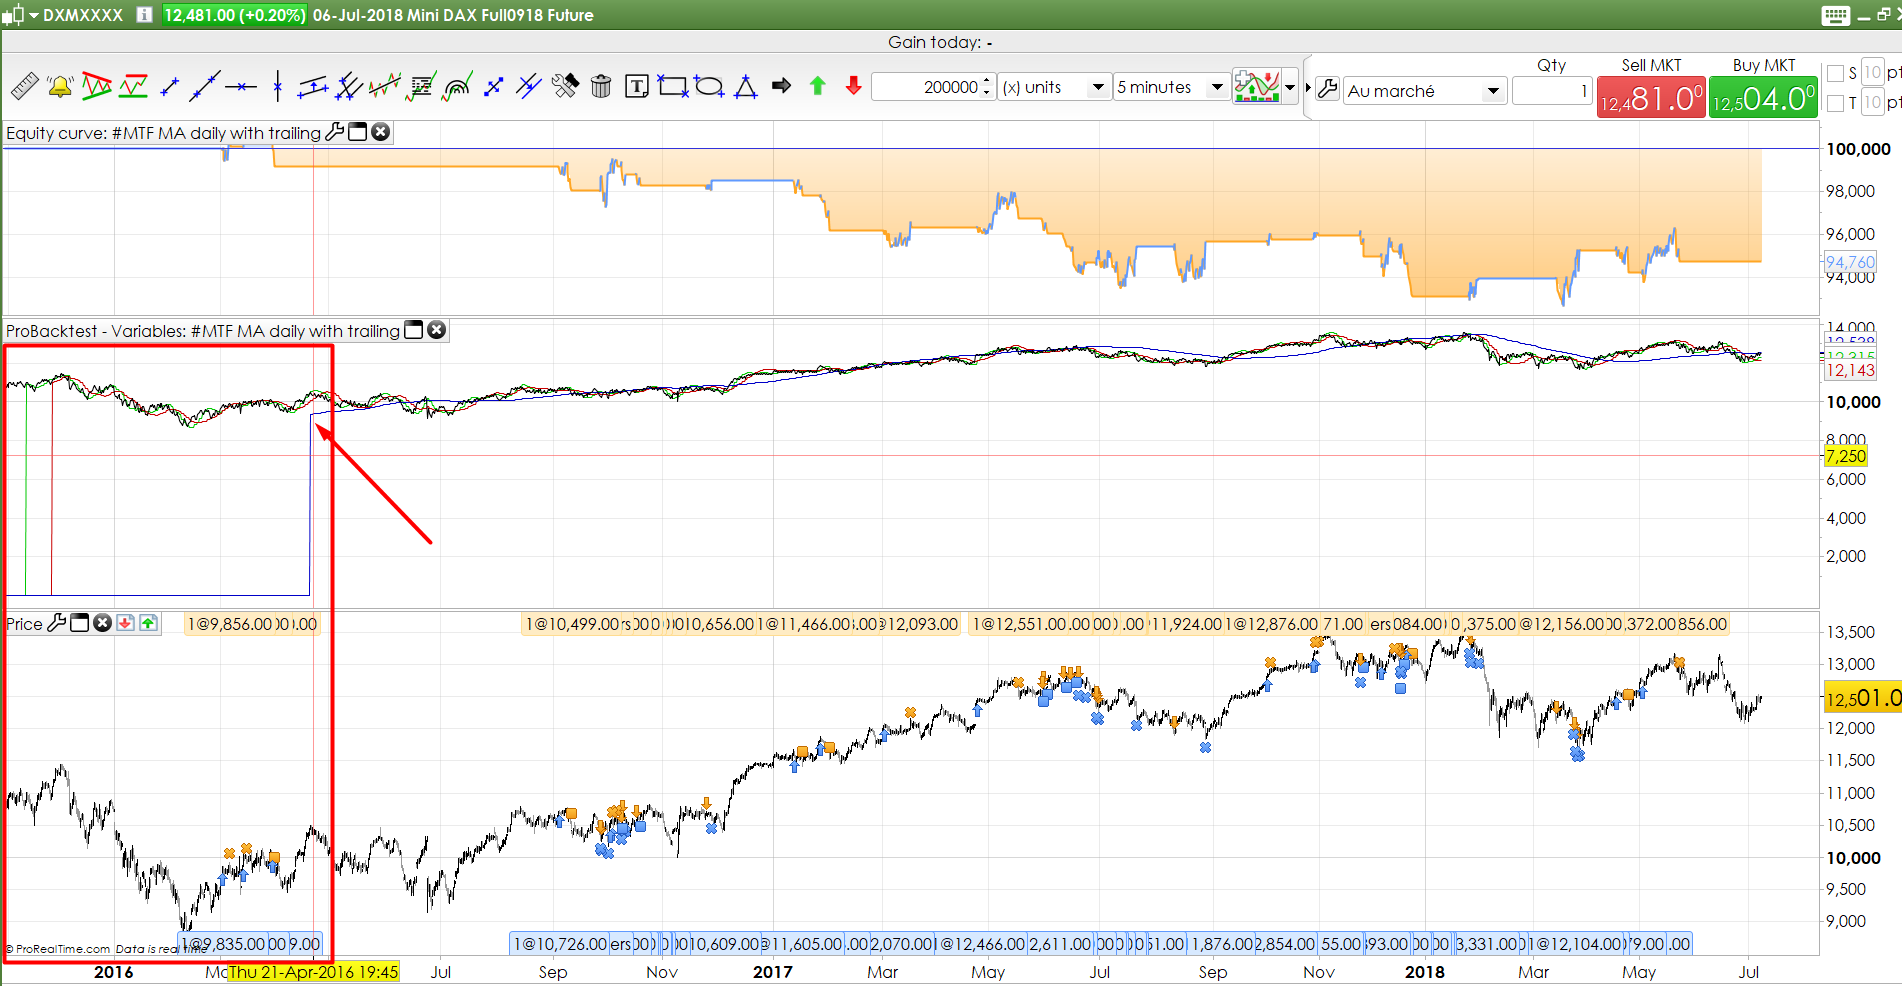This screenshot has width=1902, height=986.
Task: Choose the text annotation tool
Action: pyautogui.click(x=636, y=87)
